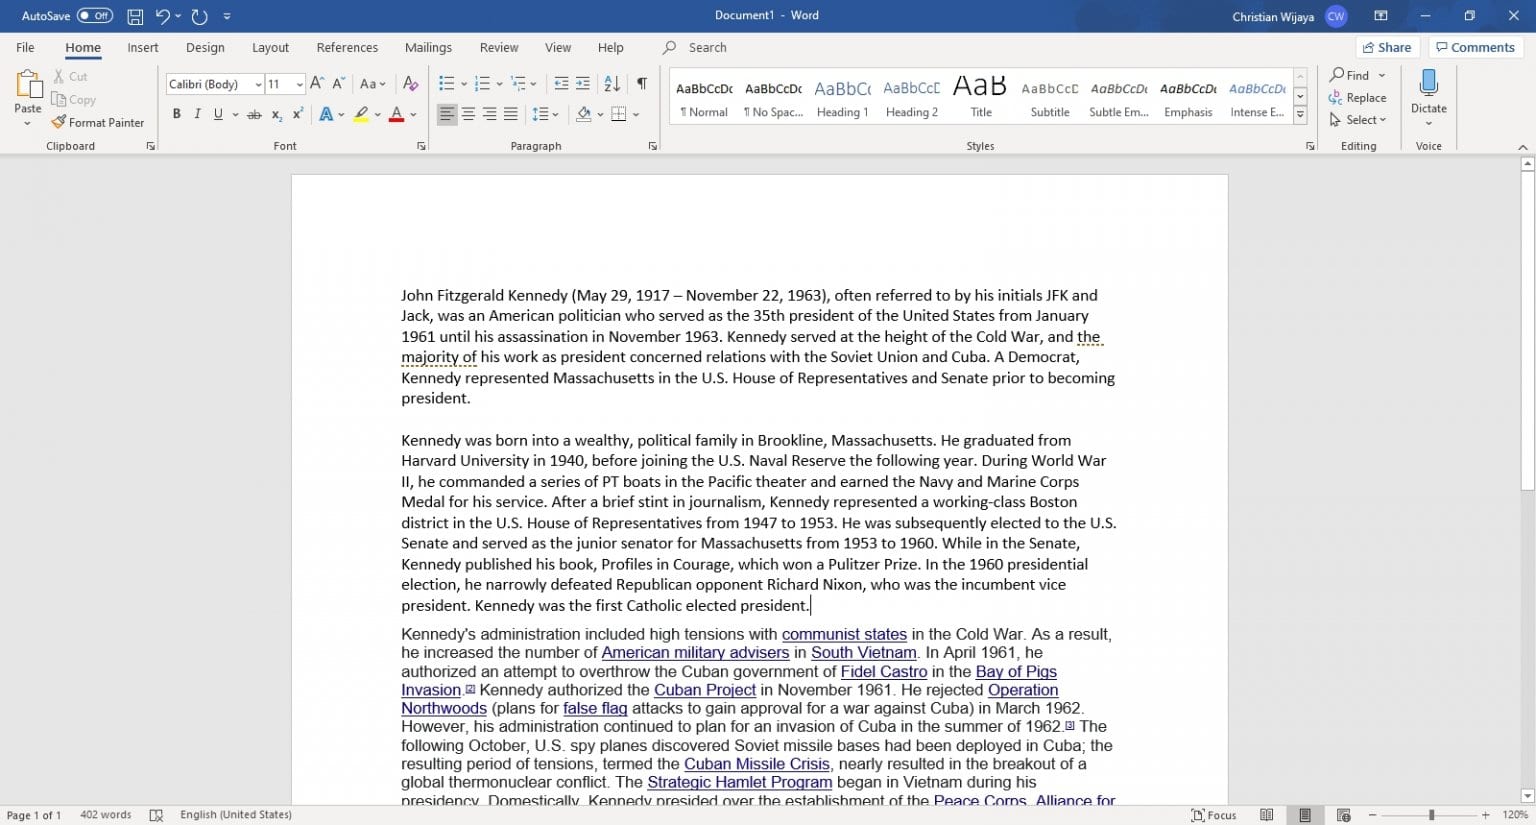Open font size dropdown showing 11

pyautogui.click(x=299, y=85)
